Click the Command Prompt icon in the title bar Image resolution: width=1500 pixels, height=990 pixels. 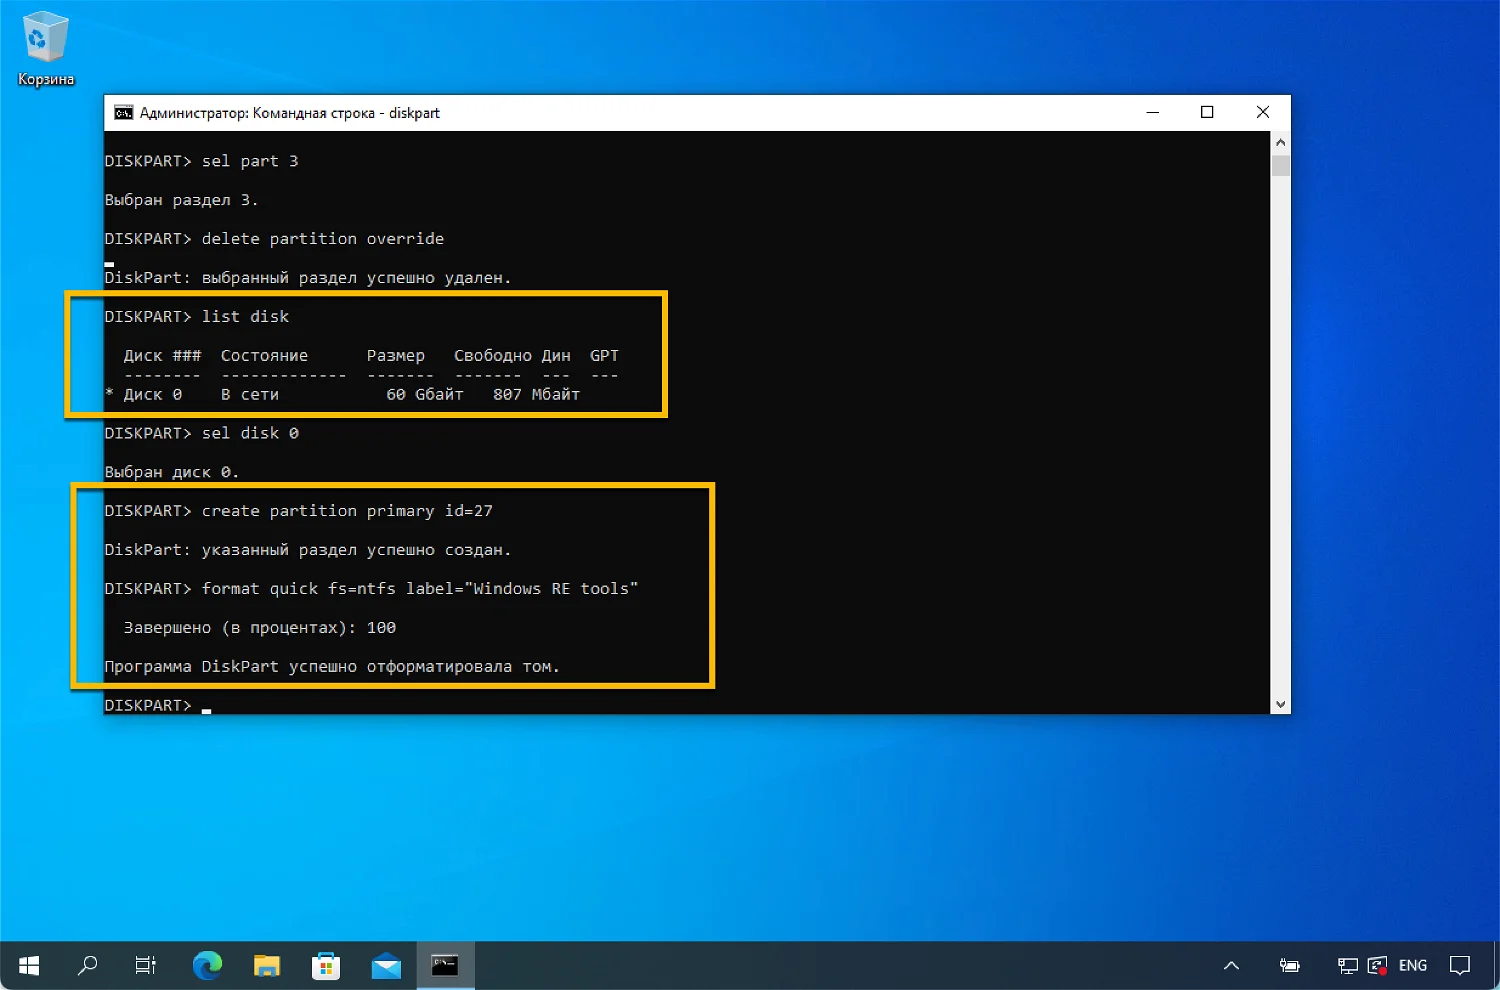point(123,112)
